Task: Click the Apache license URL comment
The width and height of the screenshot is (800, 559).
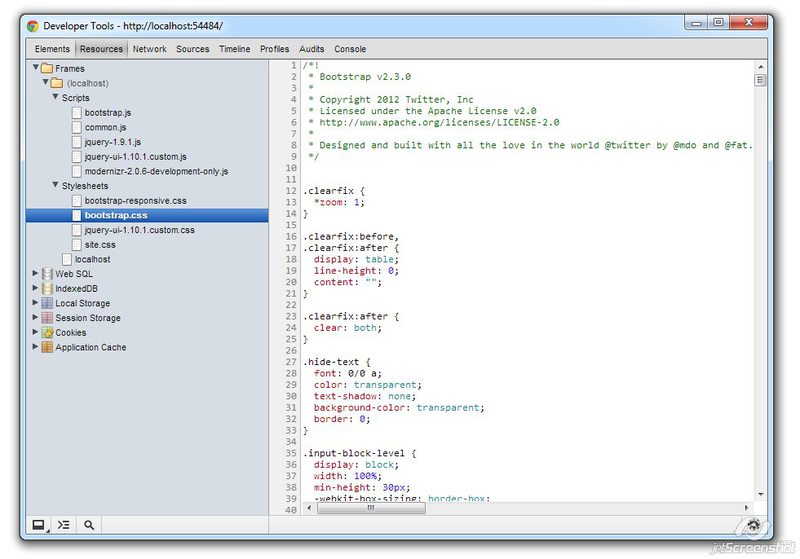Action: (439, 122)
